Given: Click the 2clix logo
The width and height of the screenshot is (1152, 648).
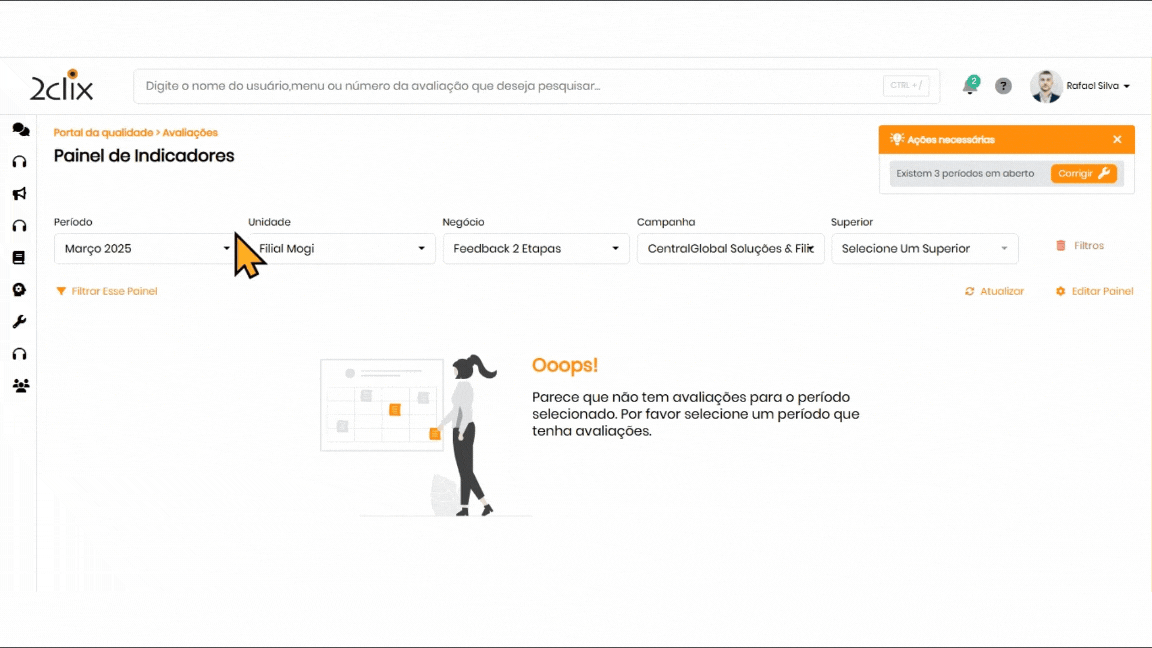Looking at the screenshot, I should pyautogui.click(x=62, y=86).
